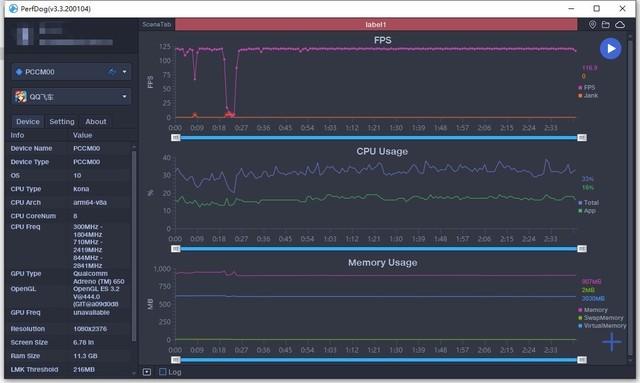The height and width of the screenshot is (383, 640).
Task: Click the panel icon left of Log
Action: (x=147, y=372)
